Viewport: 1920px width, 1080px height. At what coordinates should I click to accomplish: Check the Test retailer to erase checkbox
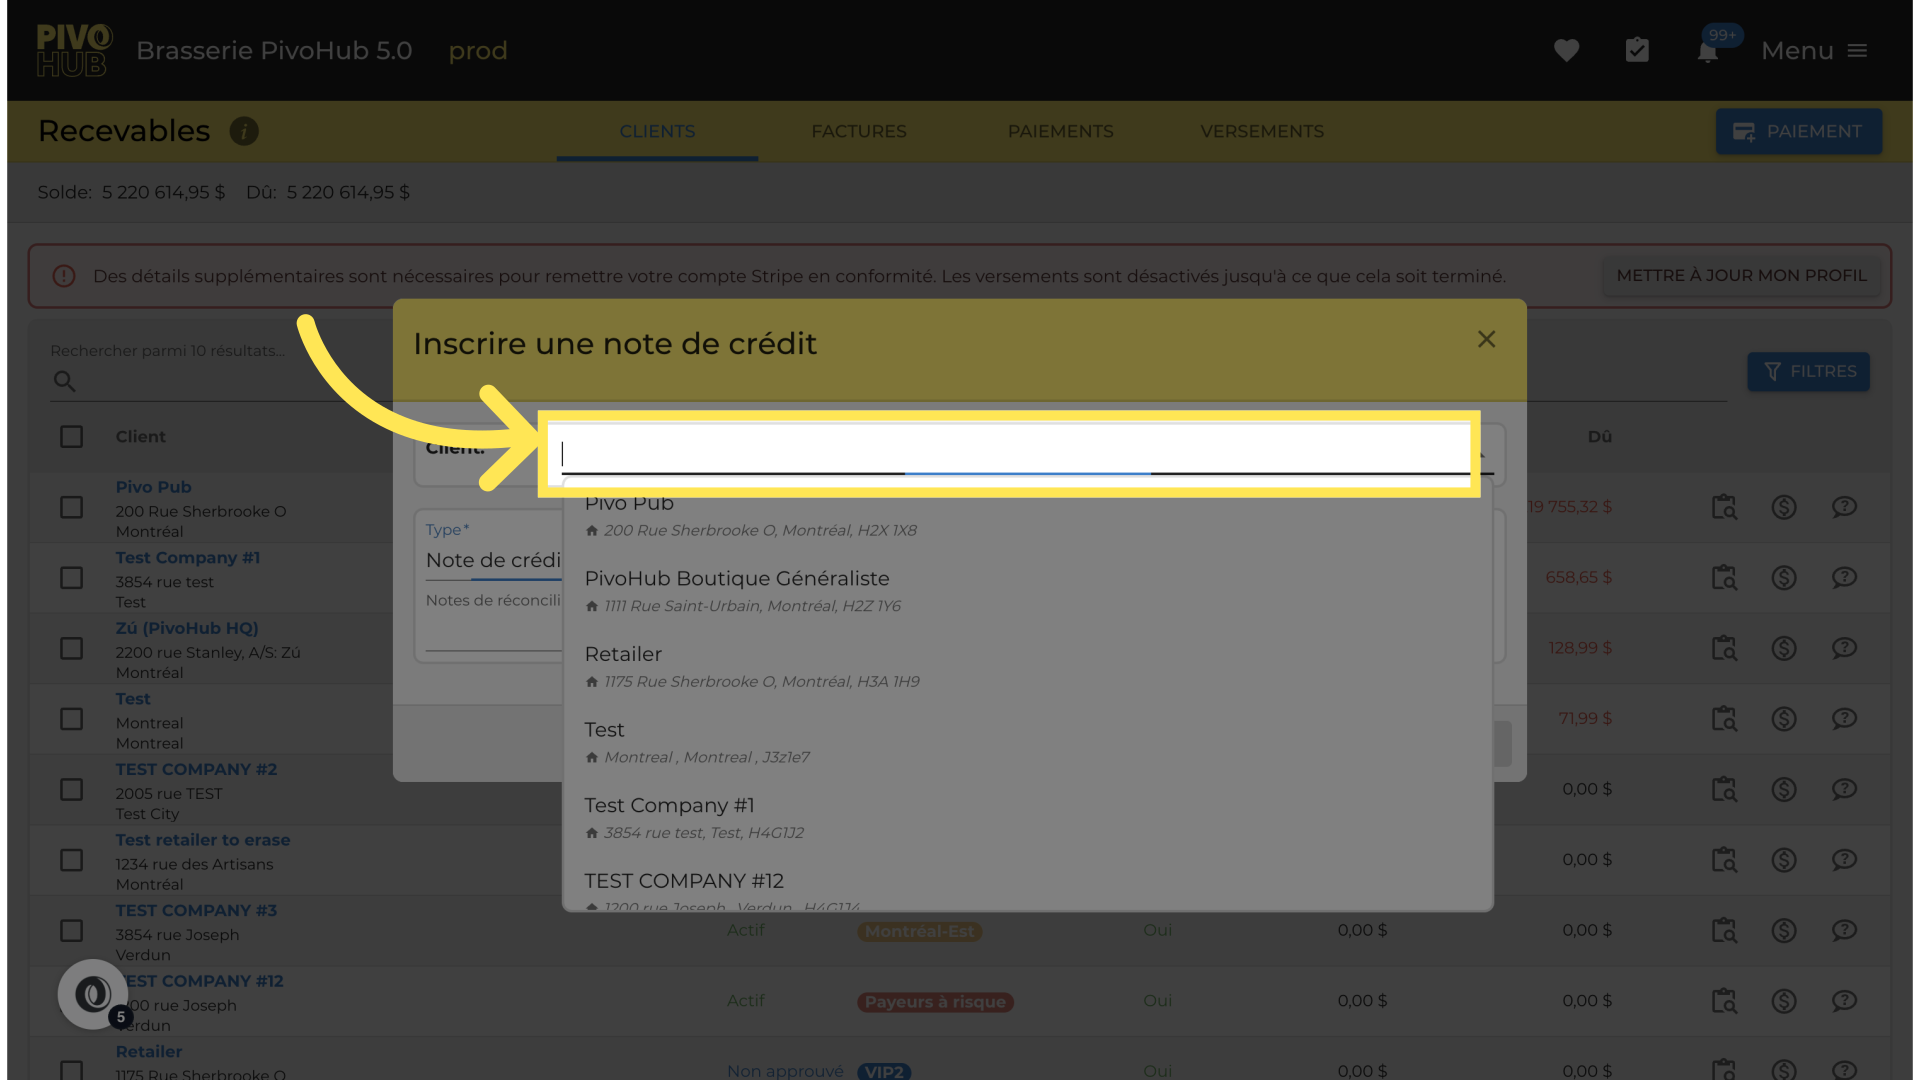(71, 860)
